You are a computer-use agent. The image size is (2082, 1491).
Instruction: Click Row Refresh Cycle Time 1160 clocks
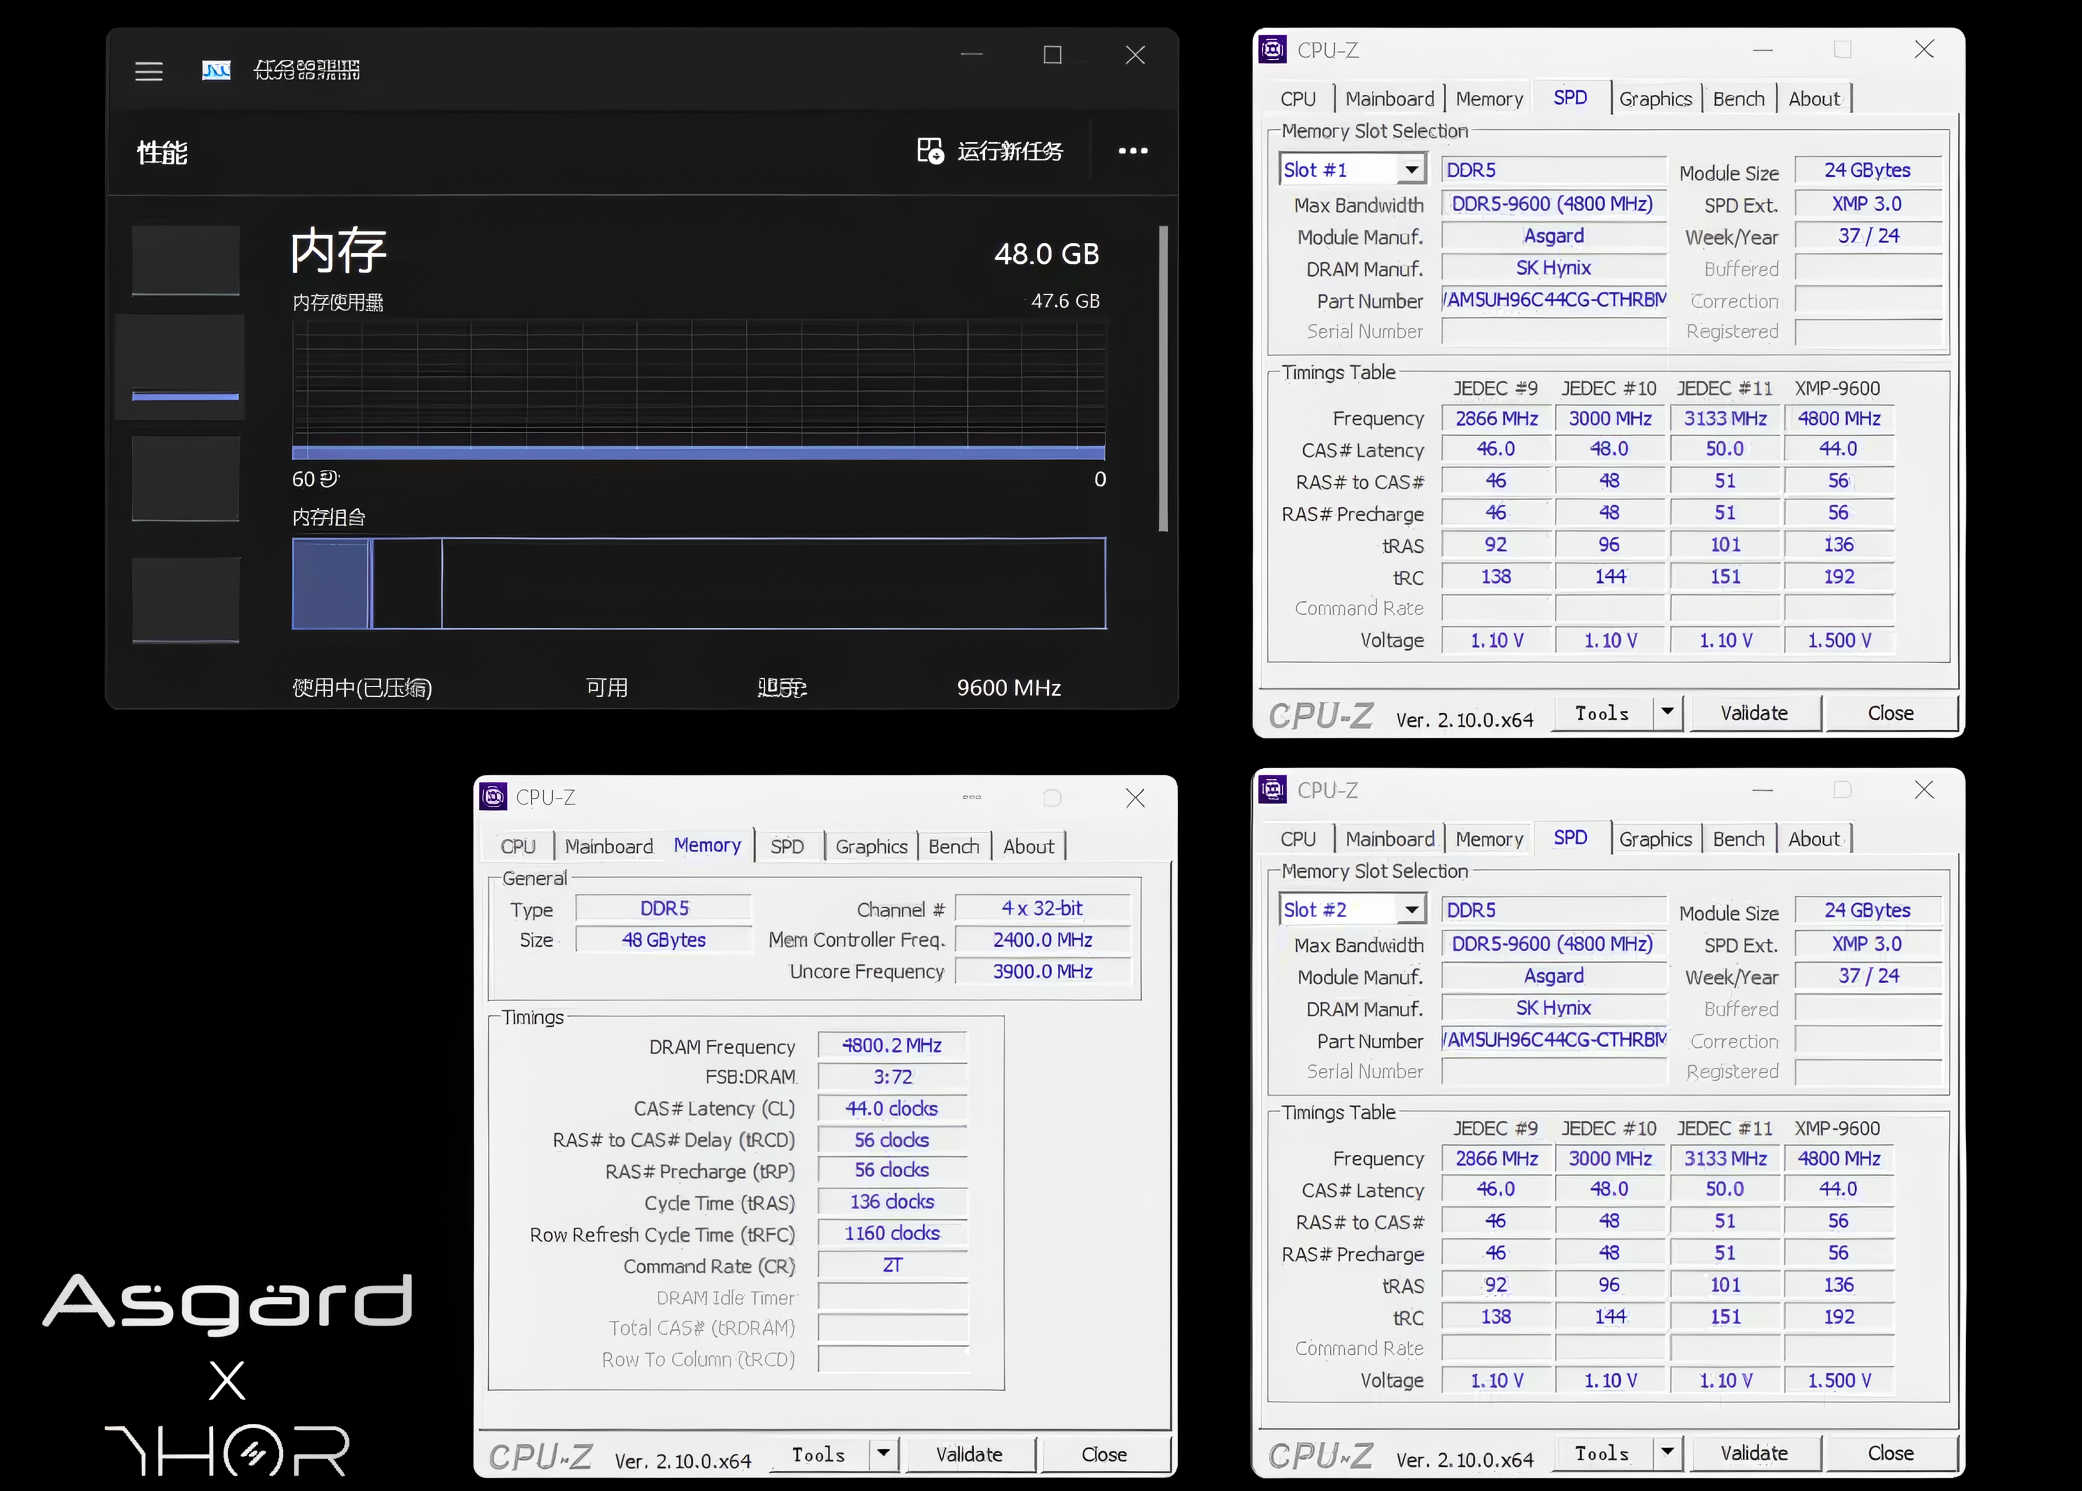tap(892, 1233)
